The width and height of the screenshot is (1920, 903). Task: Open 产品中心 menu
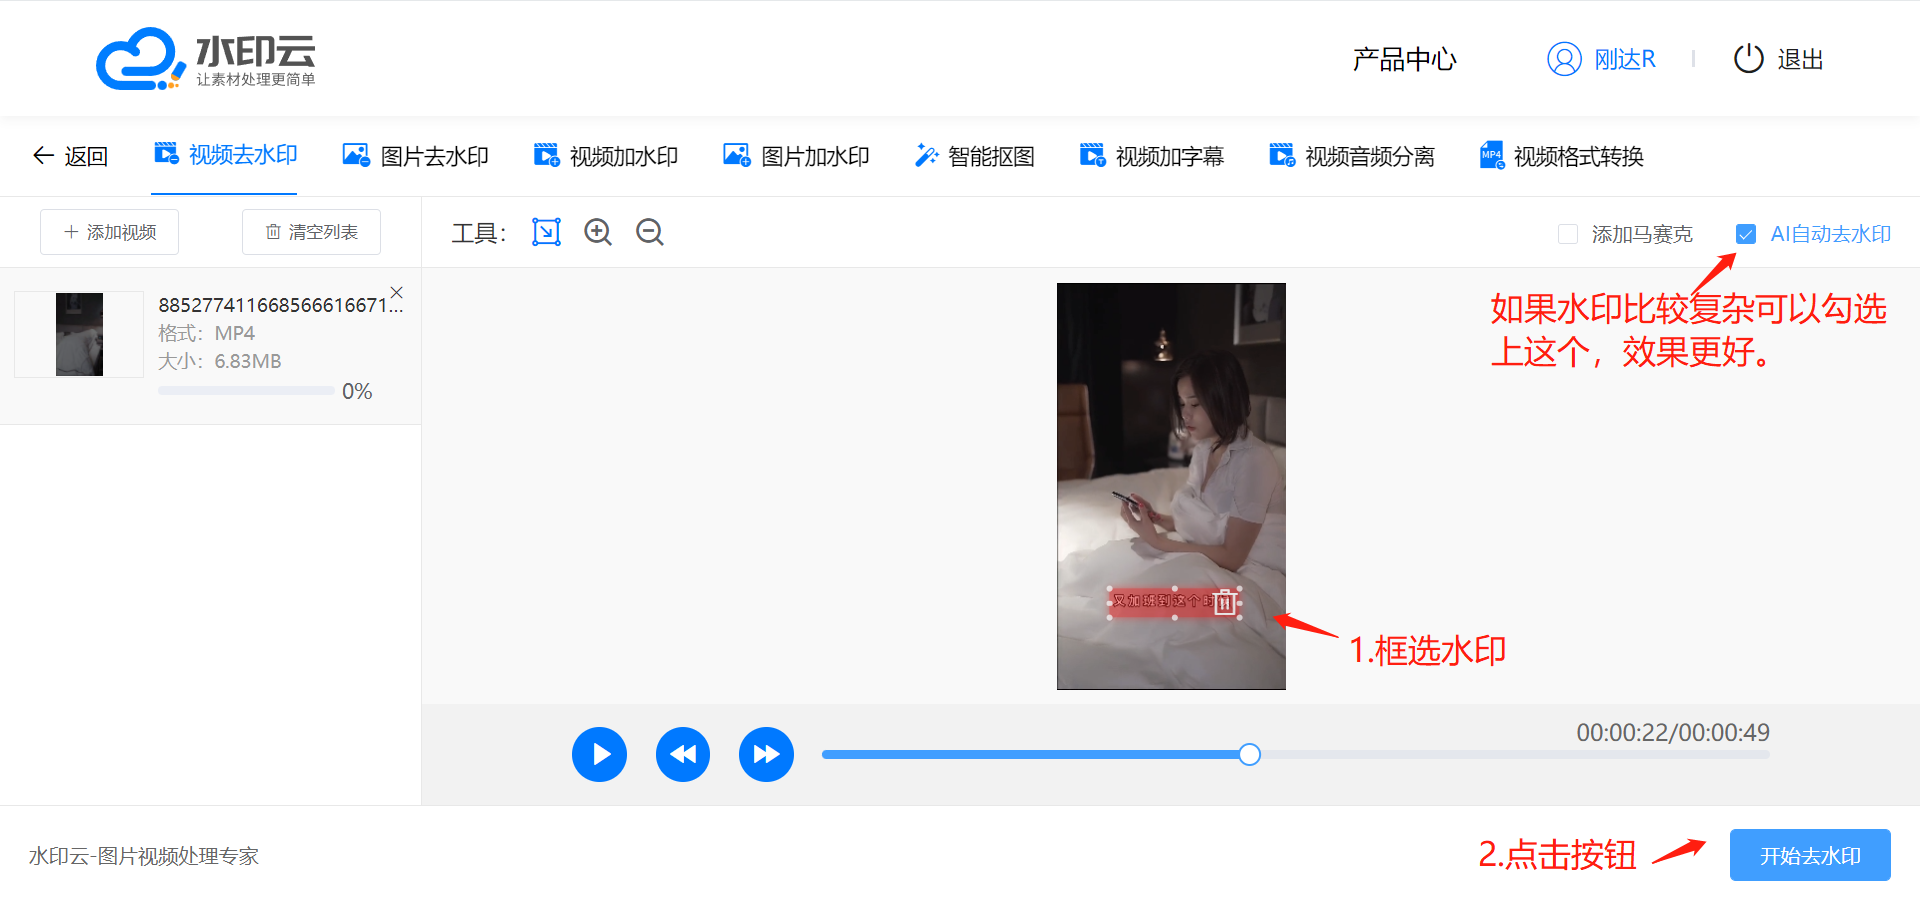(1404, 59)
